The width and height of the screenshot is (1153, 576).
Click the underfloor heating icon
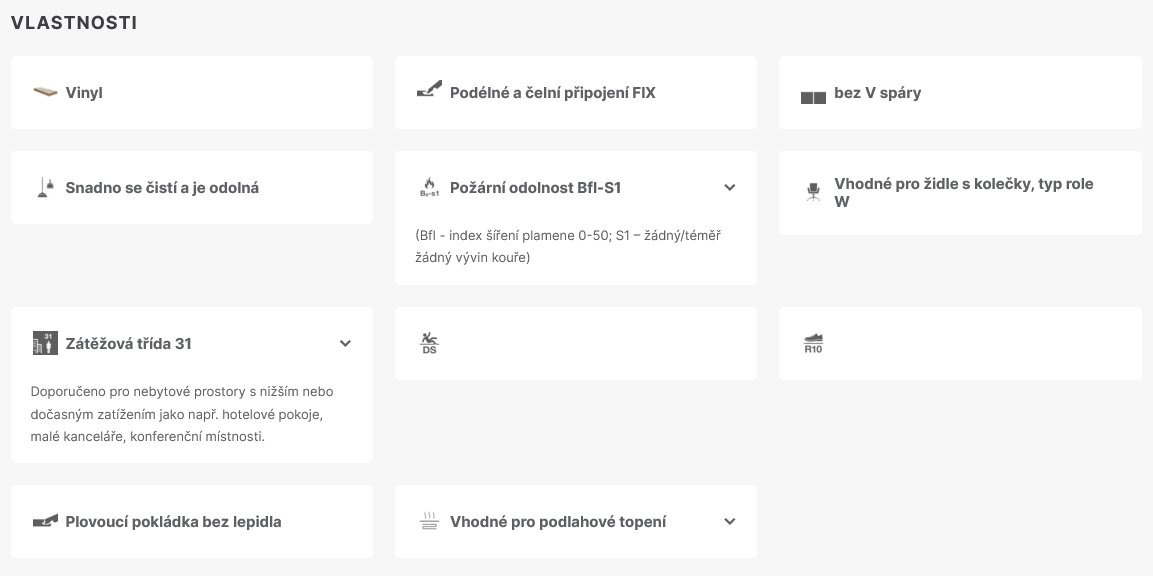click(428, 521)
